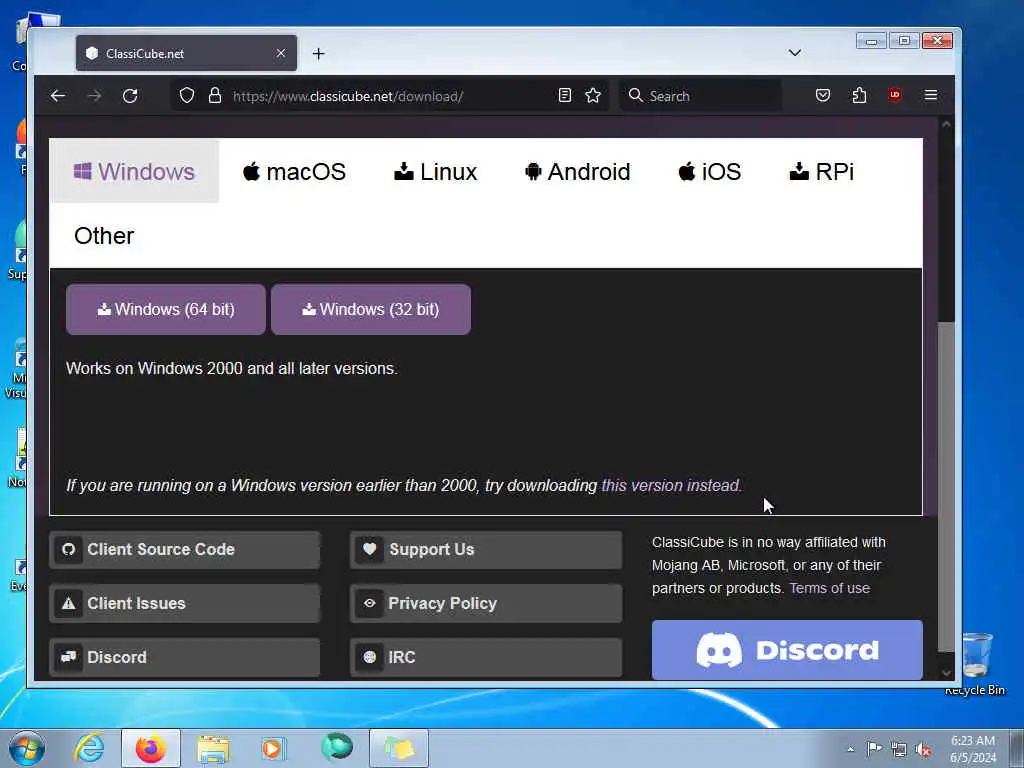1024x768 pixels.
Task: Open the Windows Start menu orb
Action: [x=27, y=748]
